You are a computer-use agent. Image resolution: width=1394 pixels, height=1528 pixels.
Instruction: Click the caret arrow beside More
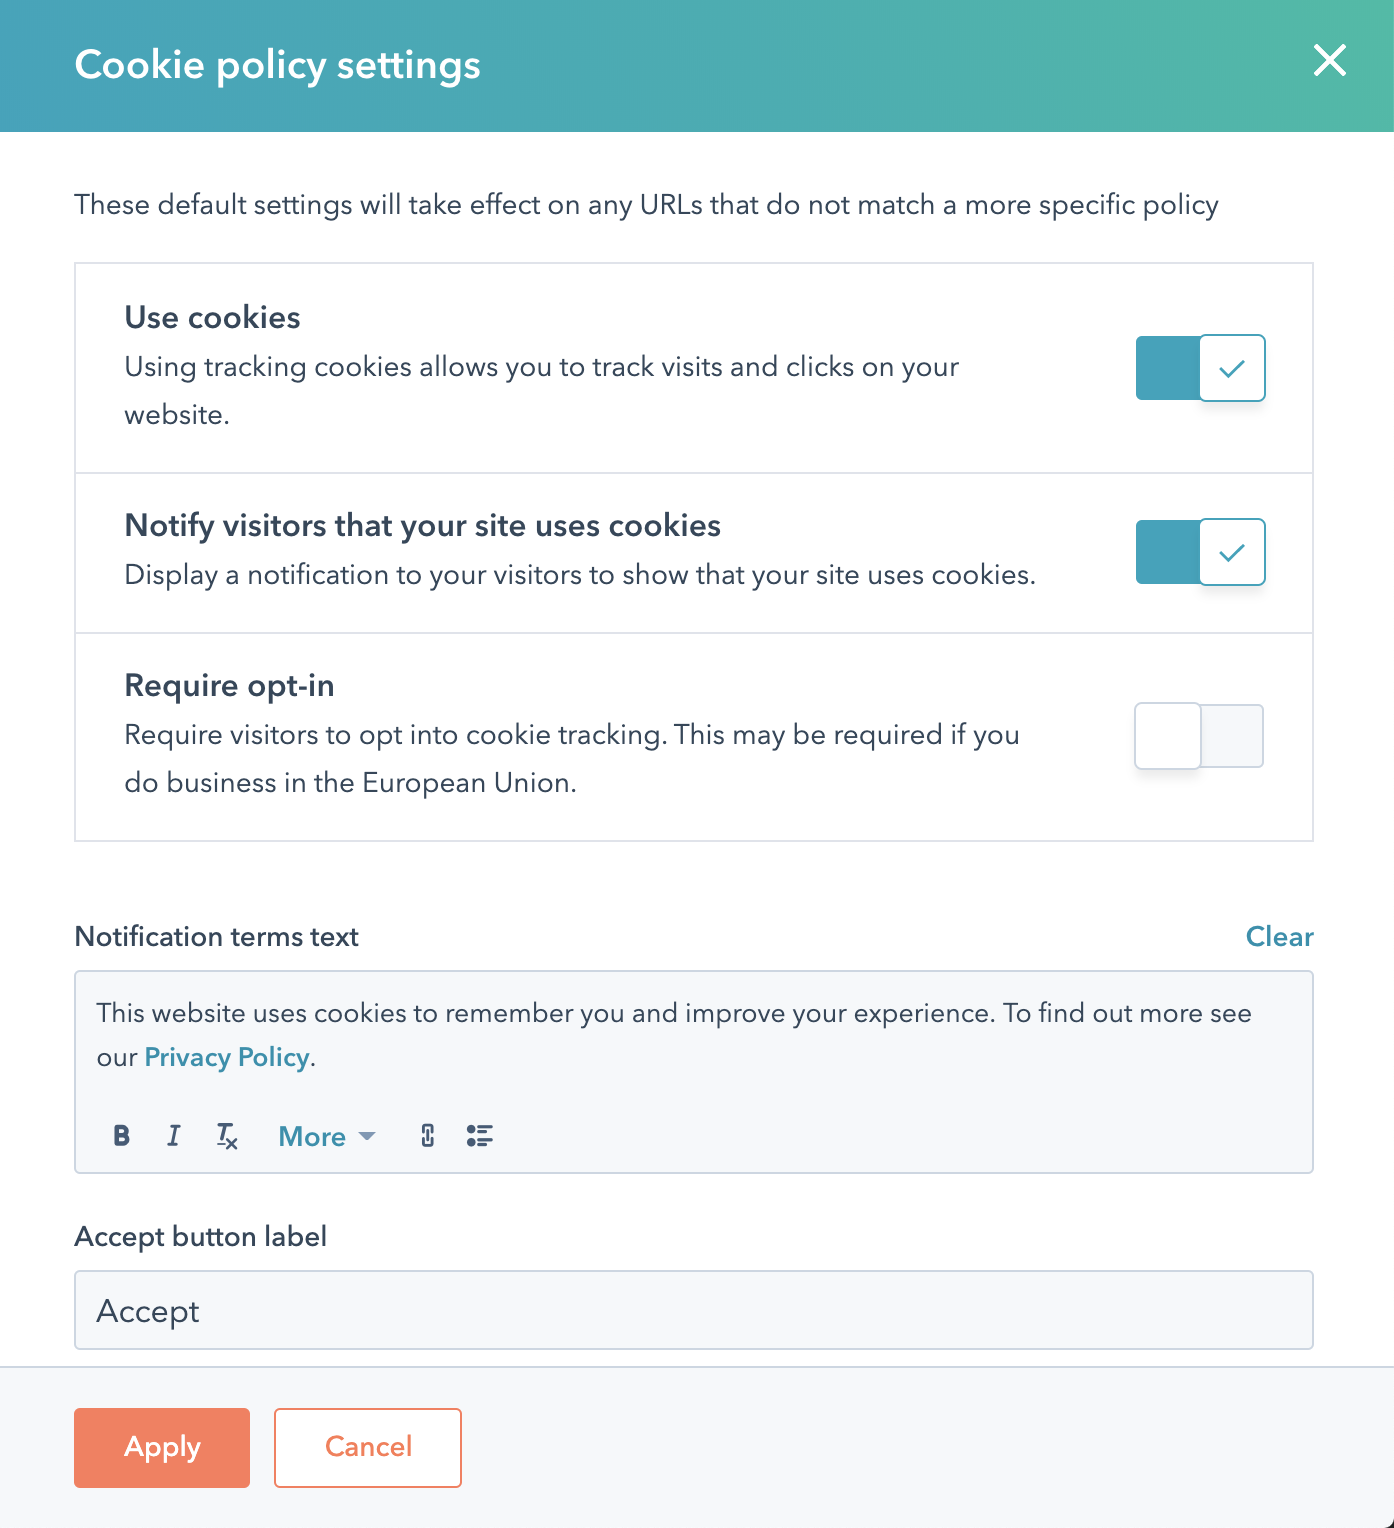pos(367,1137)
